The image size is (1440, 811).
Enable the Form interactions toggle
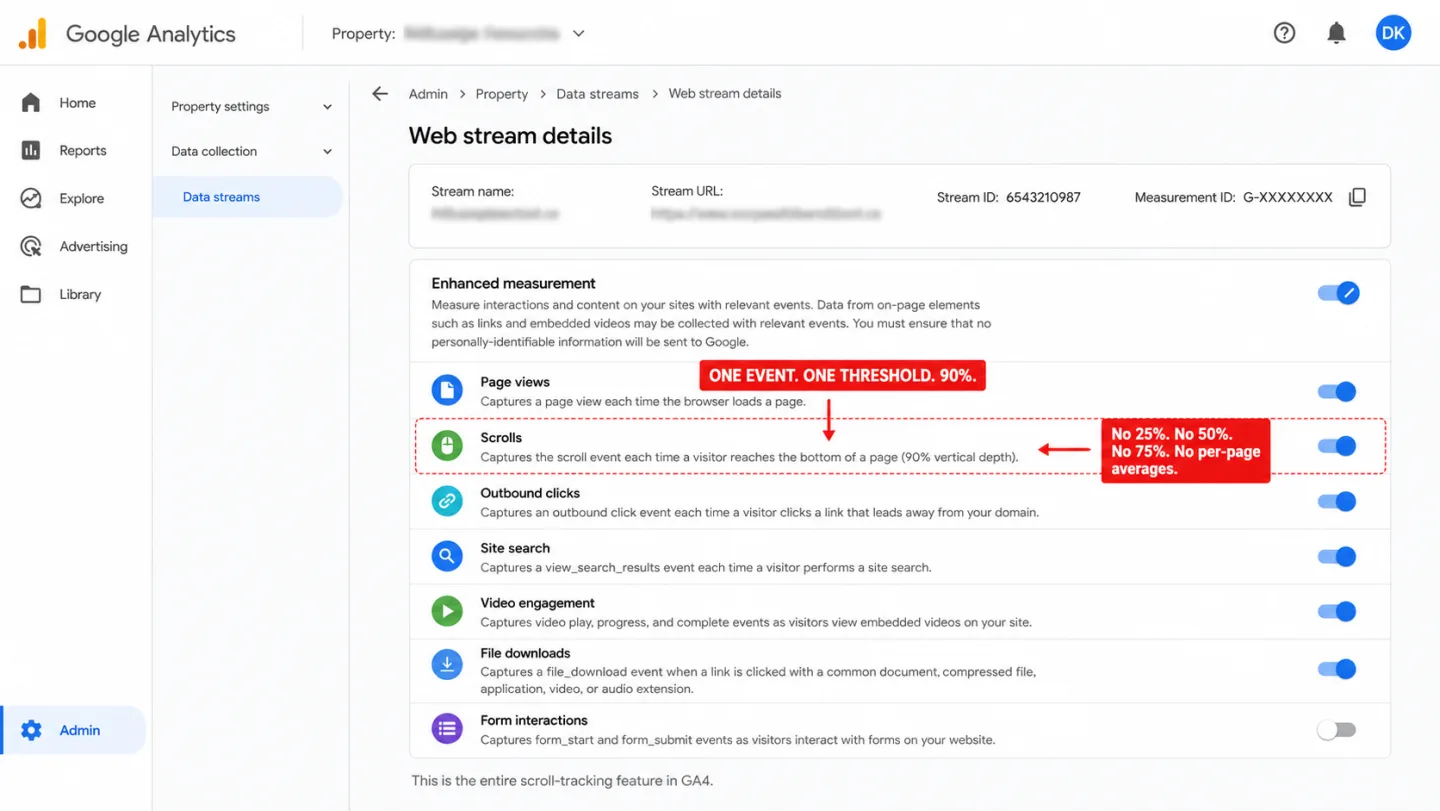[x=1337, y=730]
